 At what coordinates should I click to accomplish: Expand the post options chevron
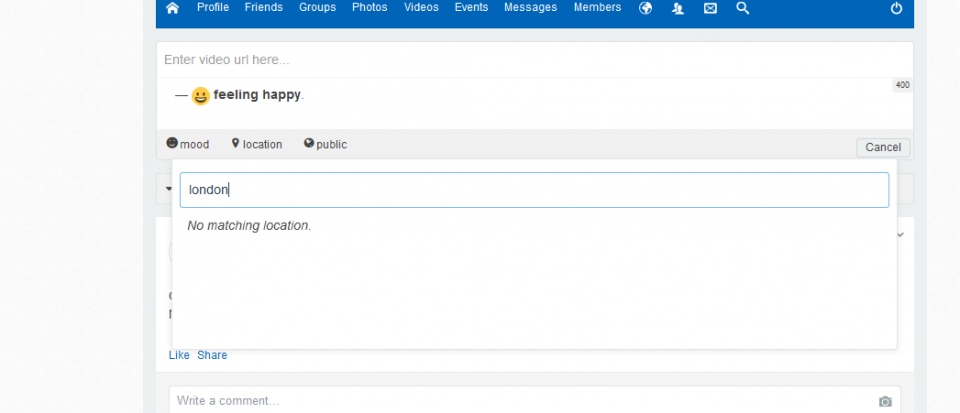tap(901, 234)
